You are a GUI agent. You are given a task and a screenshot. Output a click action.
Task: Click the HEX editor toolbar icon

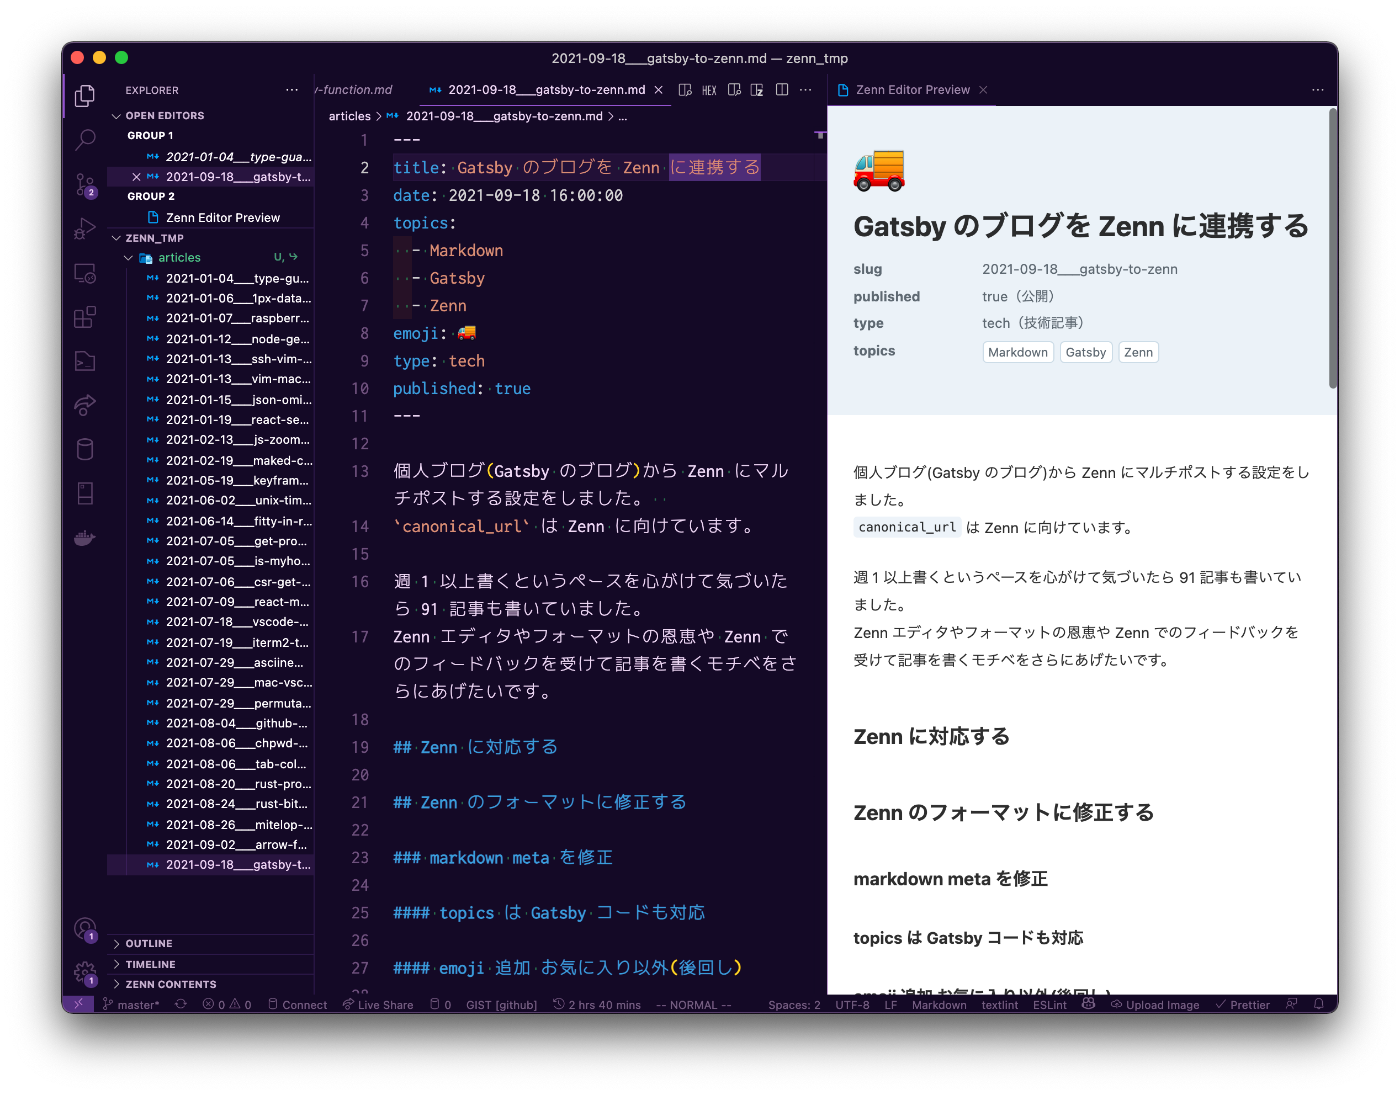709,90
